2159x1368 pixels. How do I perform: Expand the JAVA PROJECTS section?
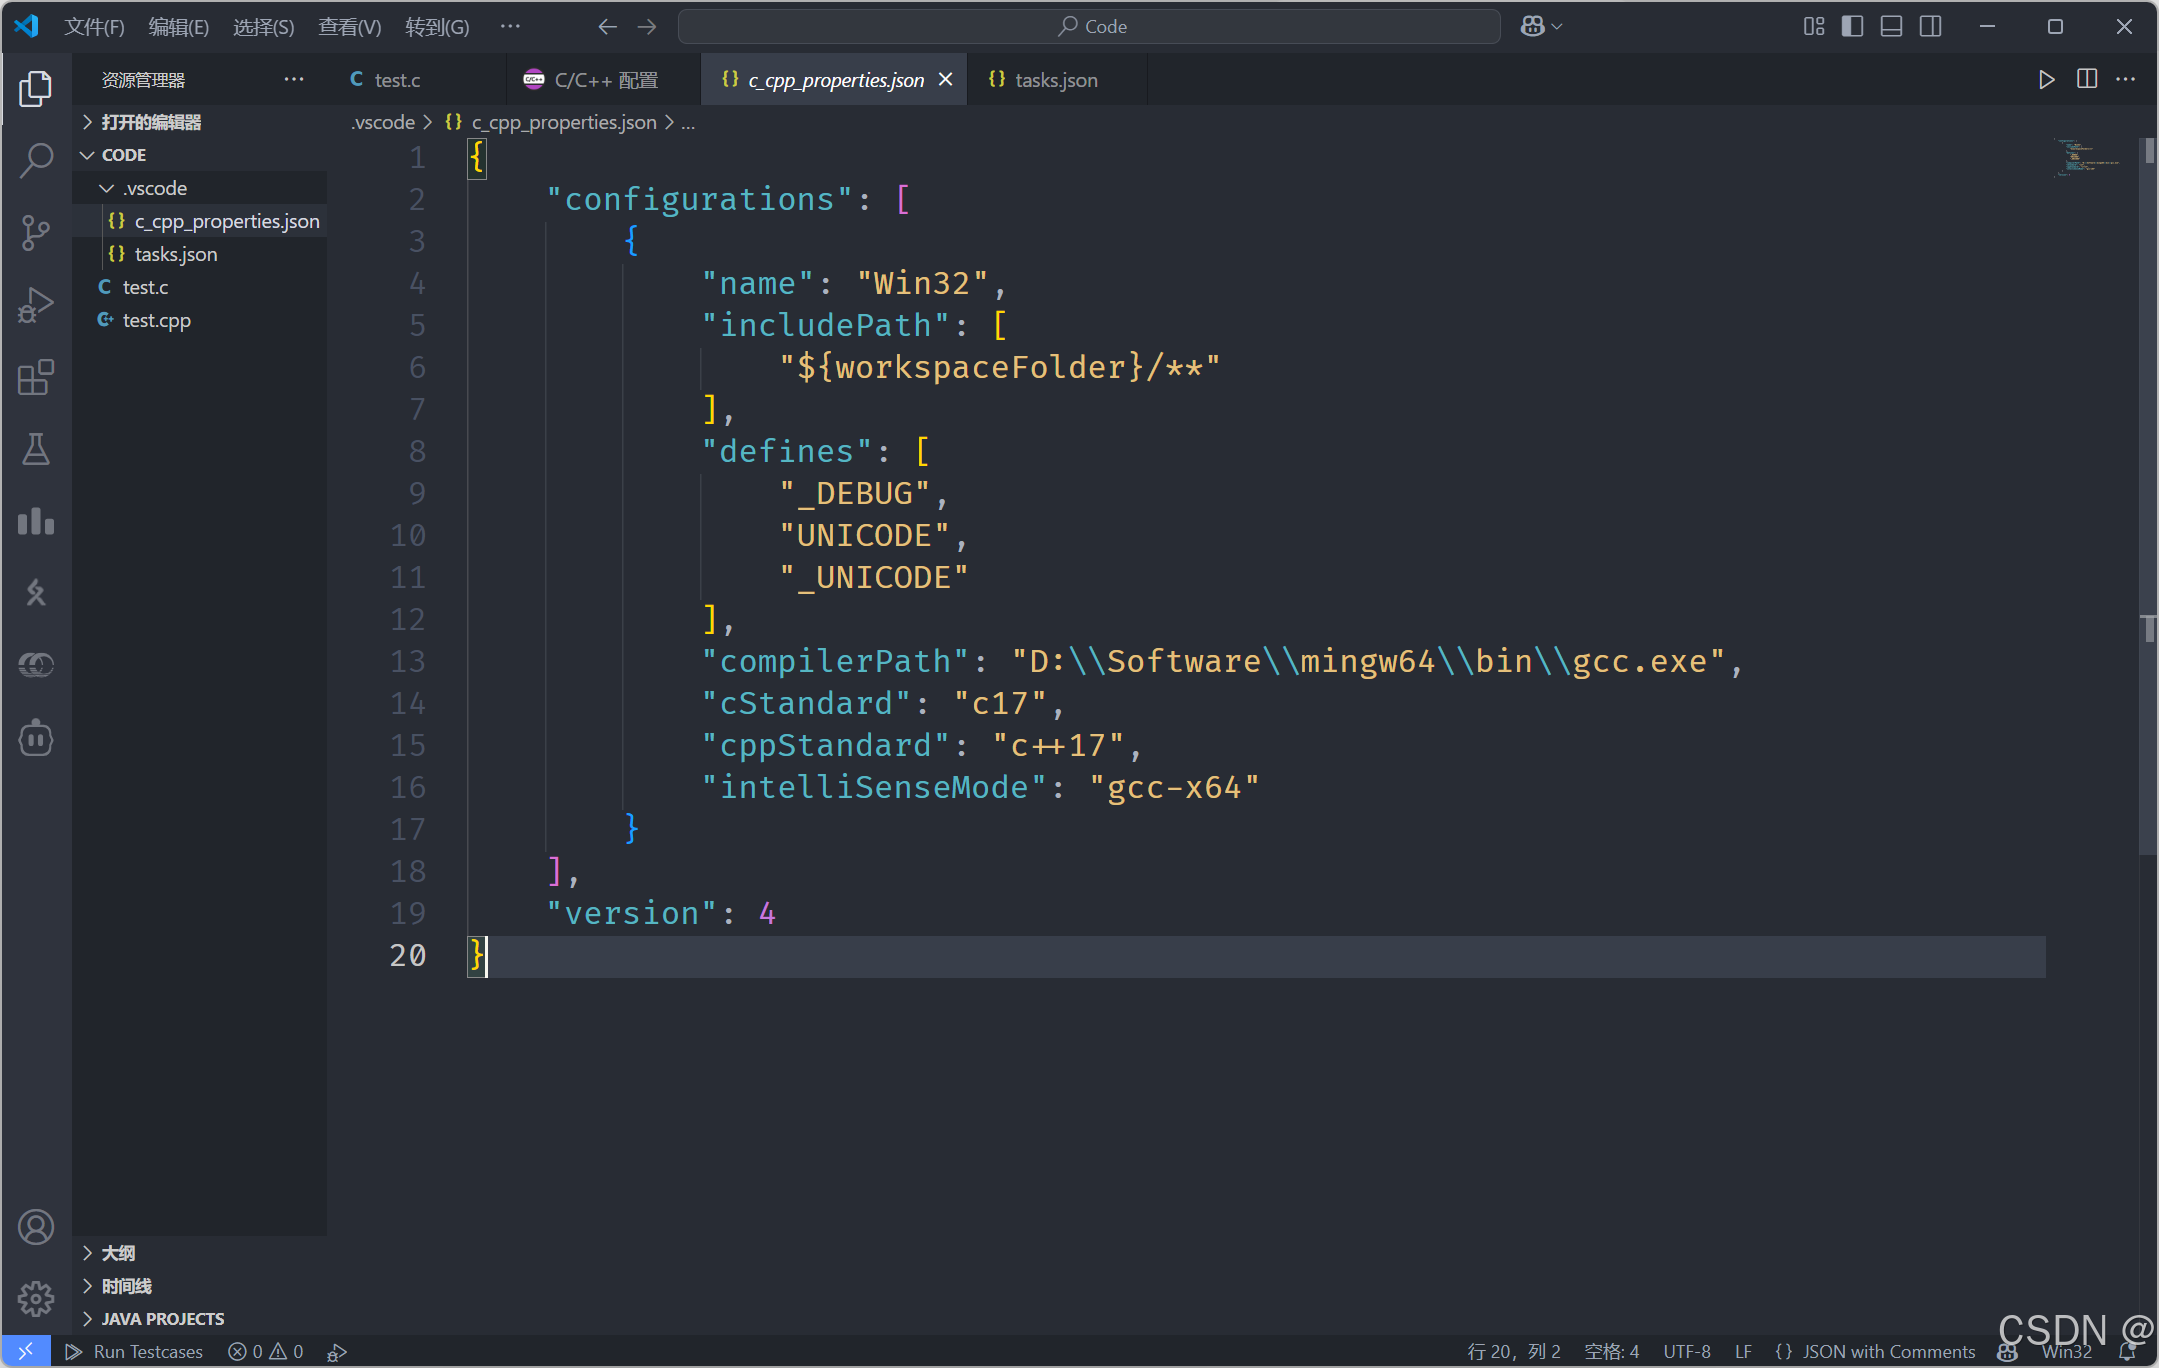click(162, 1319)
